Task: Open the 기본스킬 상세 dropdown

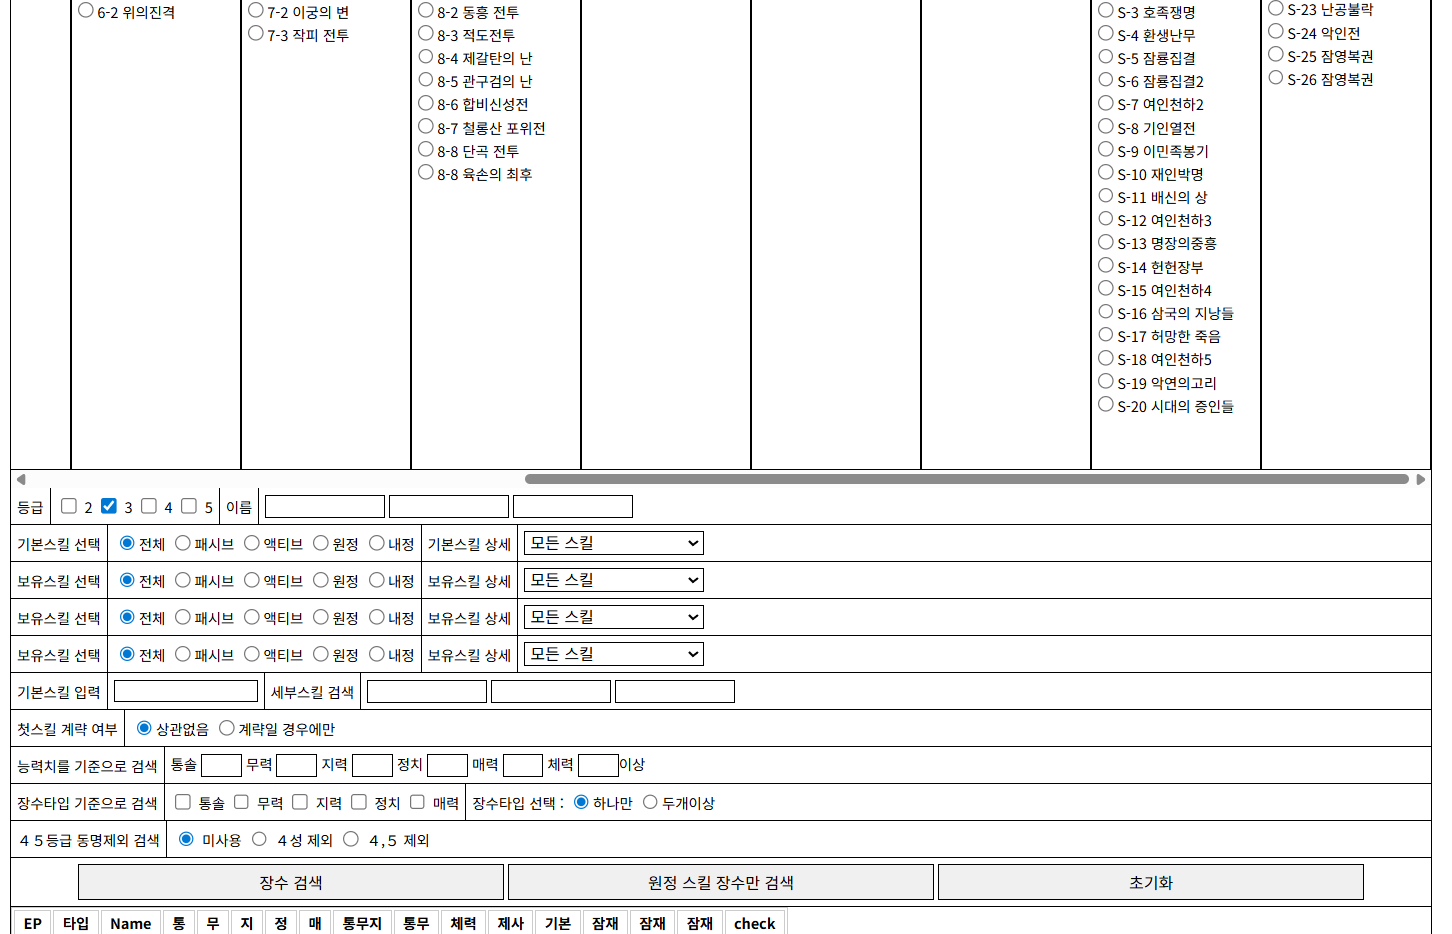Action: [613, 543]
